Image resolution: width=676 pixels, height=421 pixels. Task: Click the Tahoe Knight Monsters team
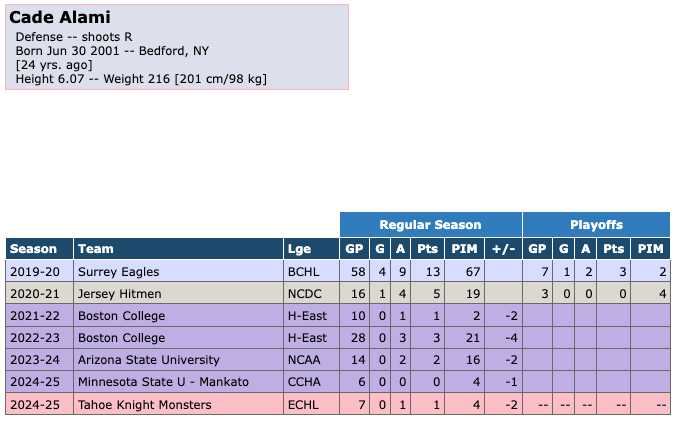tap(144, 404)
